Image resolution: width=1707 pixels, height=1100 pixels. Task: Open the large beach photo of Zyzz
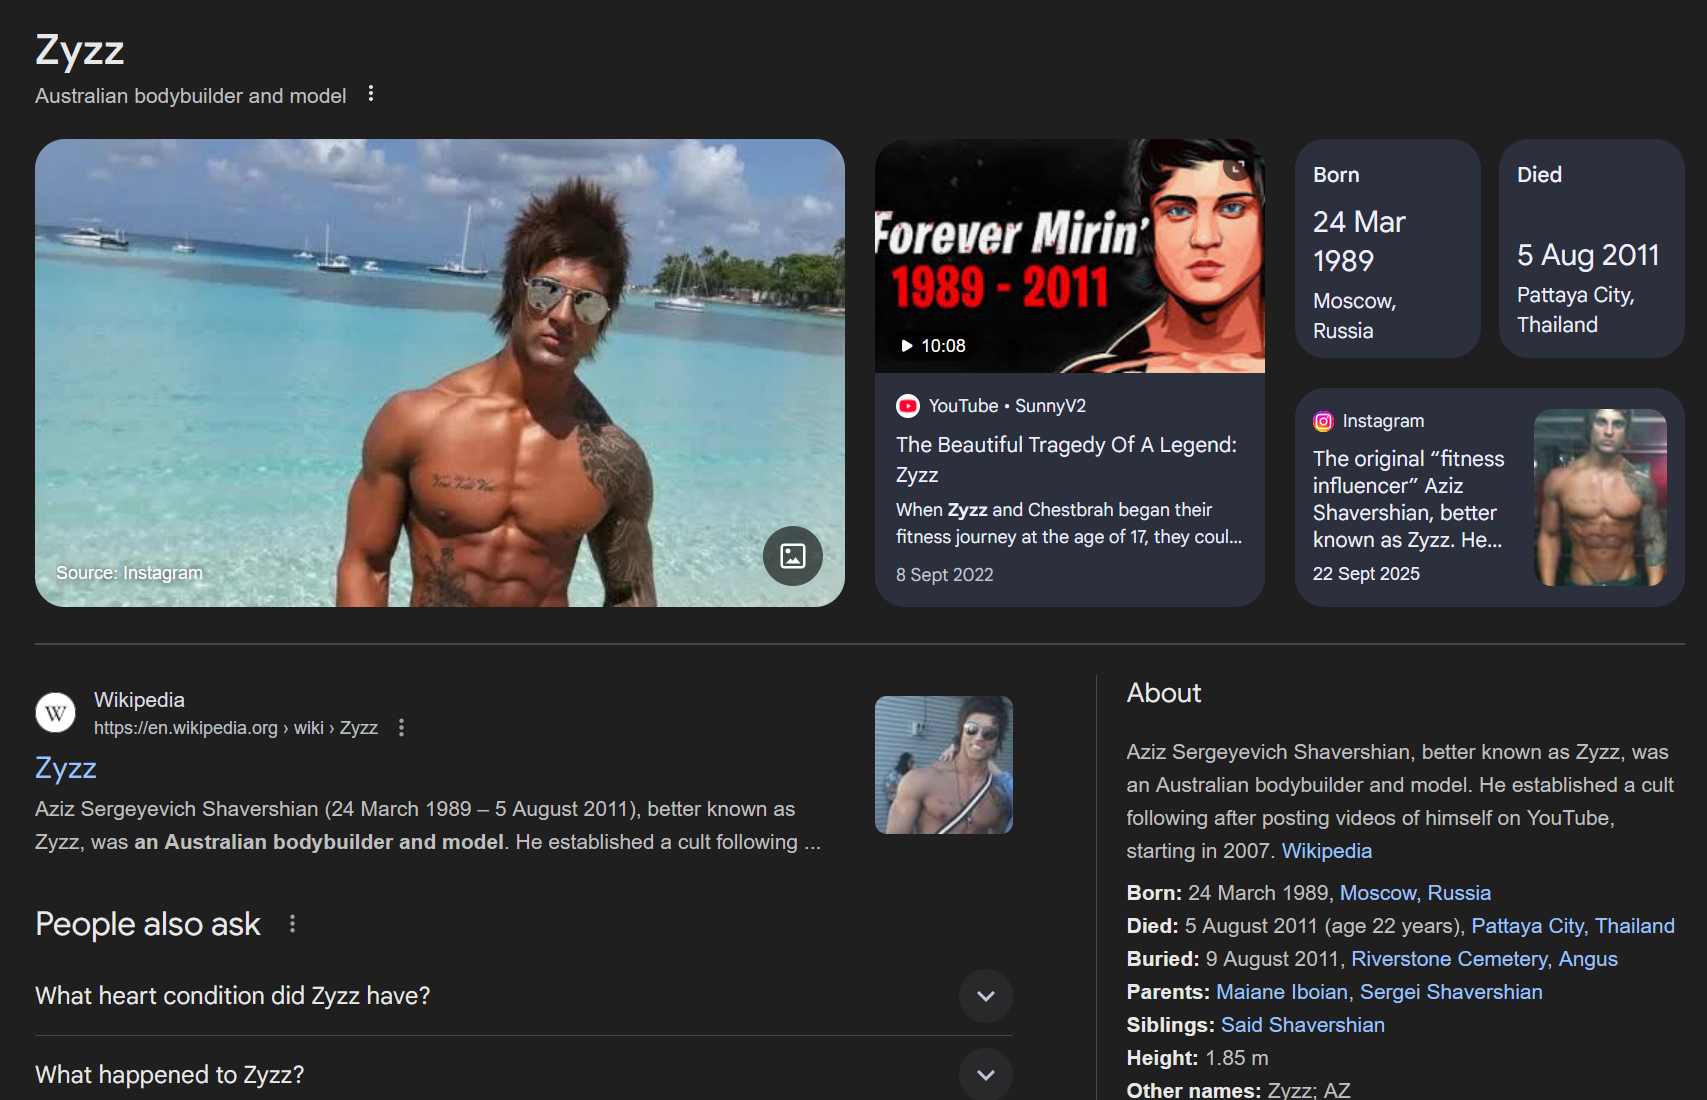coord(440,373)
